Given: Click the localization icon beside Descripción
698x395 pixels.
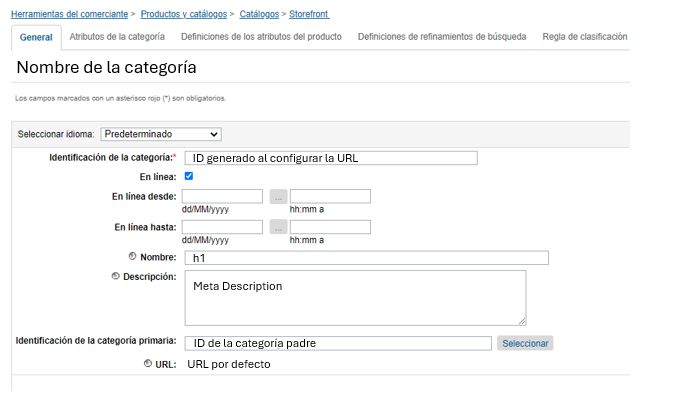Looking at the screenshot, I should [115, 276].
